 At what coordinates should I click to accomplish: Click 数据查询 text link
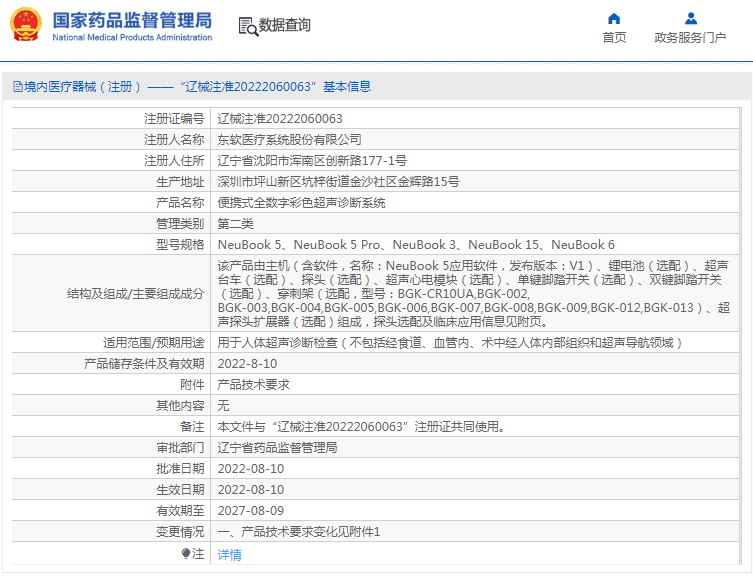coord(284,25)
